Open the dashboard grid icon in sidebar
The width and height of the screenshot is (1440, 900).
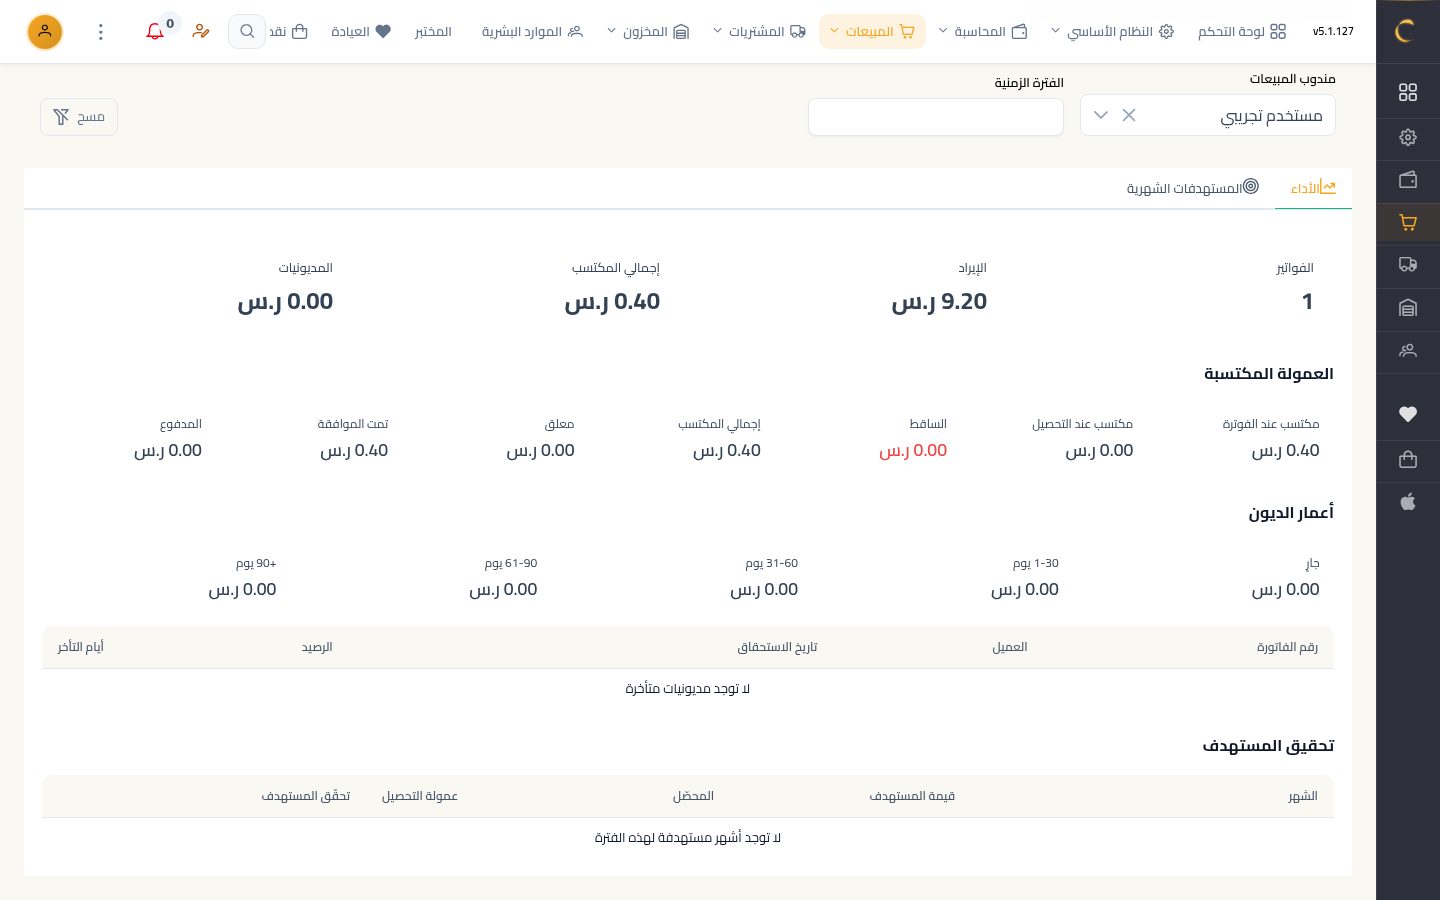coord(1408,92)
